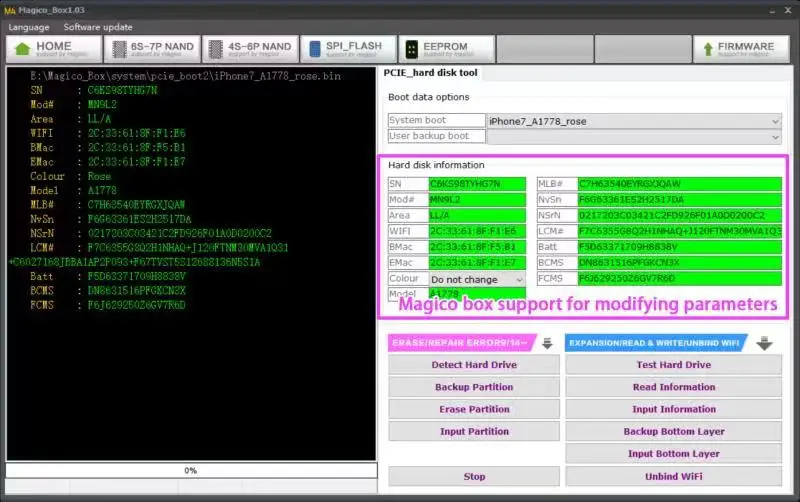The image size is (800, 502).
Task: Click the BCMS input field
Action: (679, 263)
